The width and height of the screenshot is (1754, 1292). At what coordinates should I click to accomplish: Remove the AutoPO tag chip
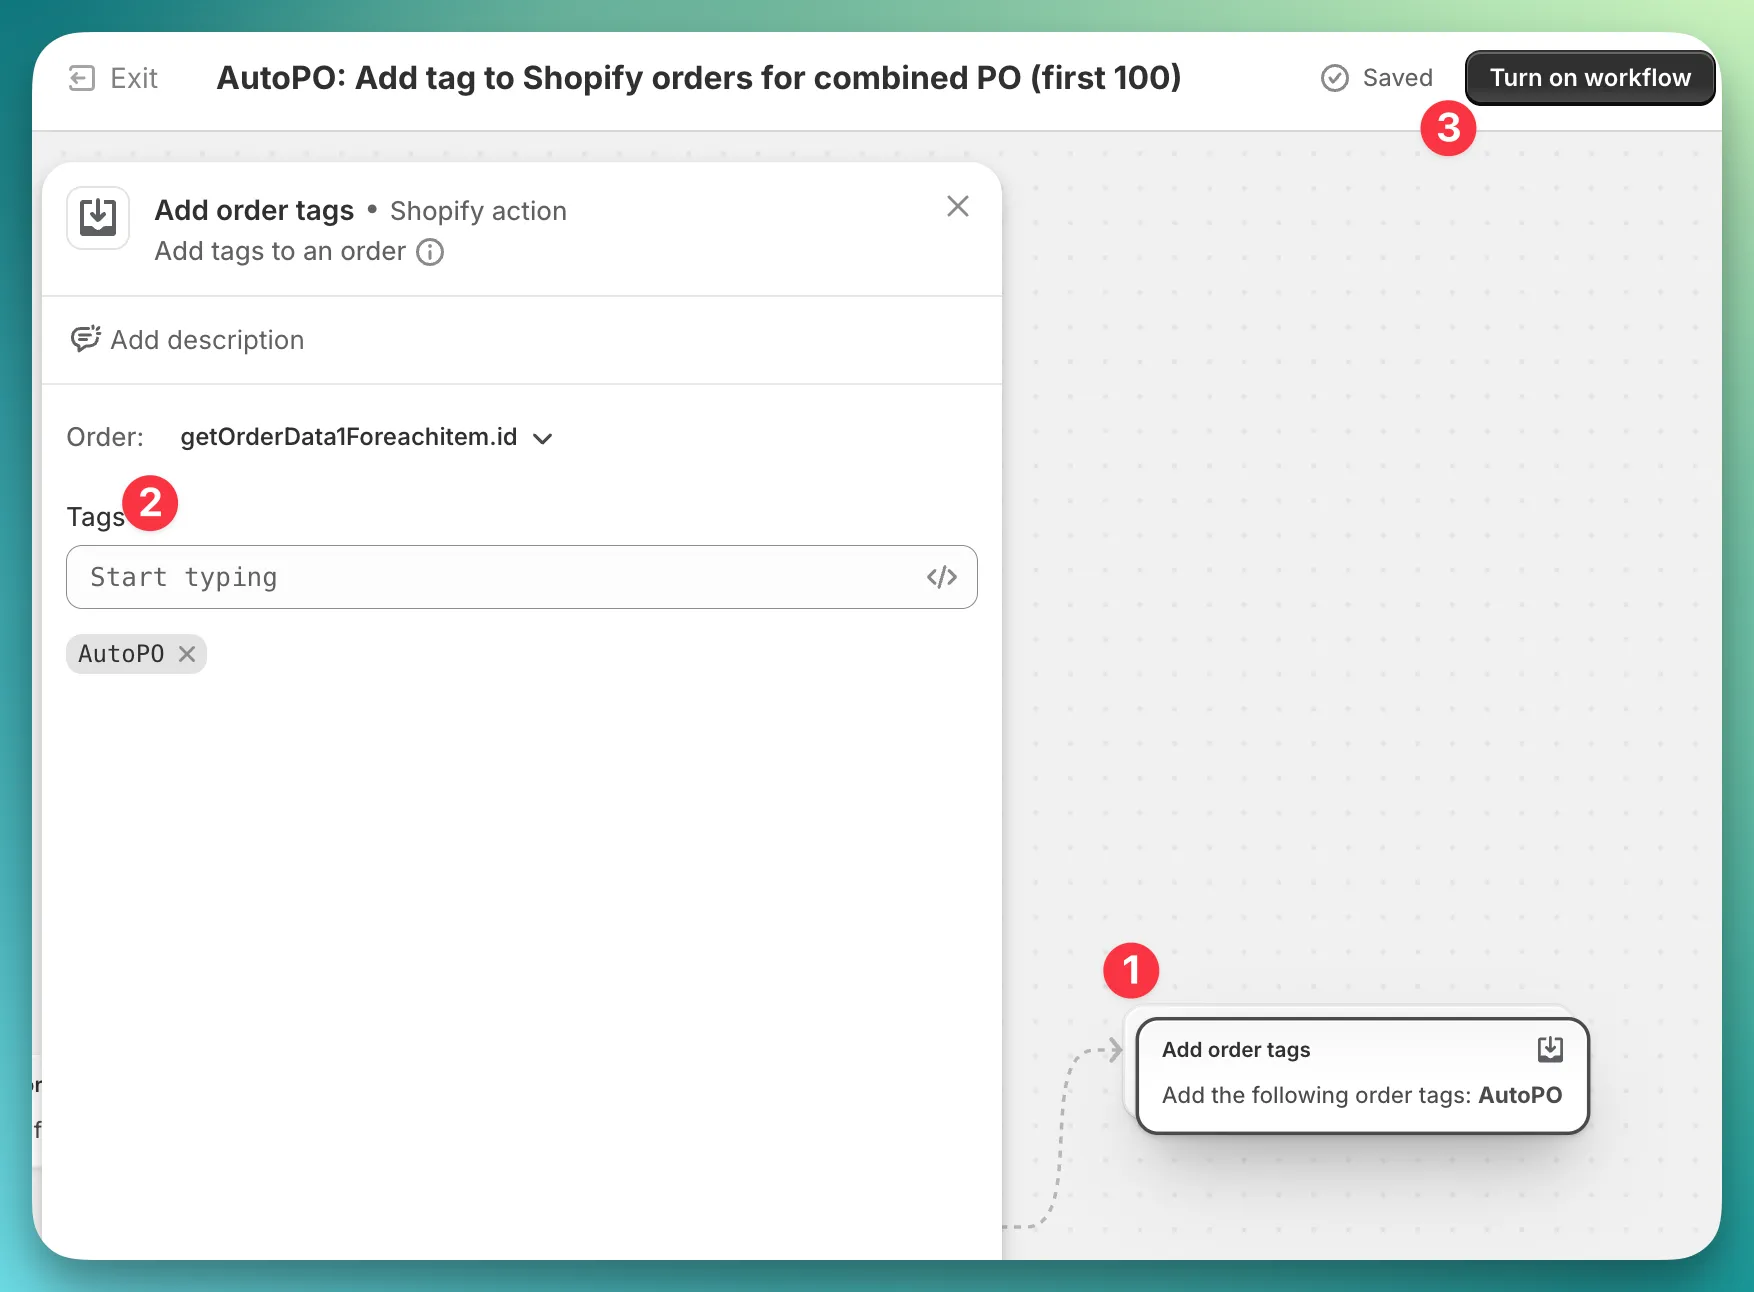click(x=187, y=654)
